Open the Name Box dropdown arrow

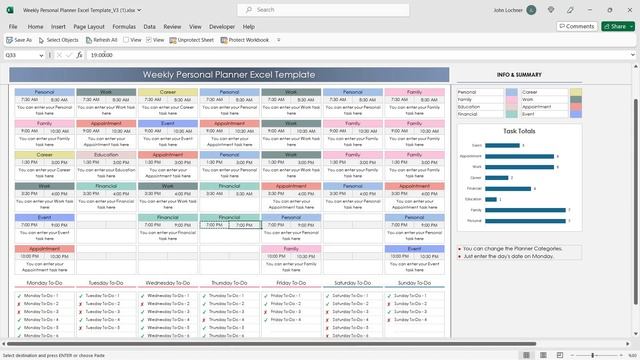point(41,55)
